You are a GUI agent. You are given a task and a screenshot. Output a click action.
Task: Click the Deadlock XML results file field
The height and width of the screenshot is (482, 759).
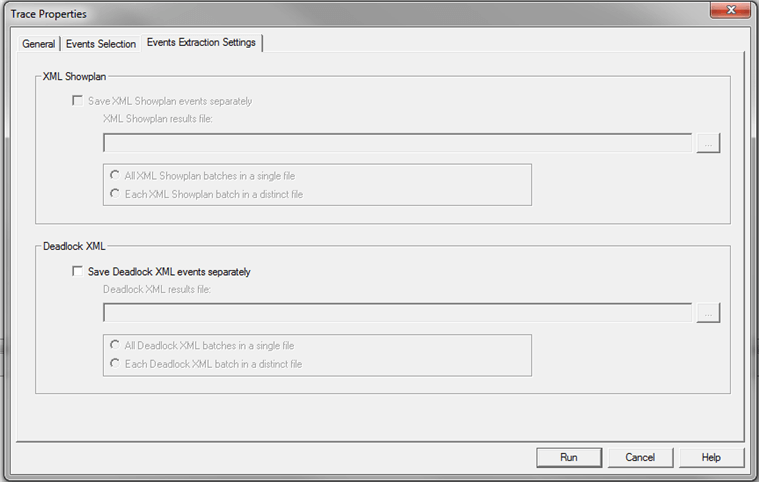tap(397, 313)
